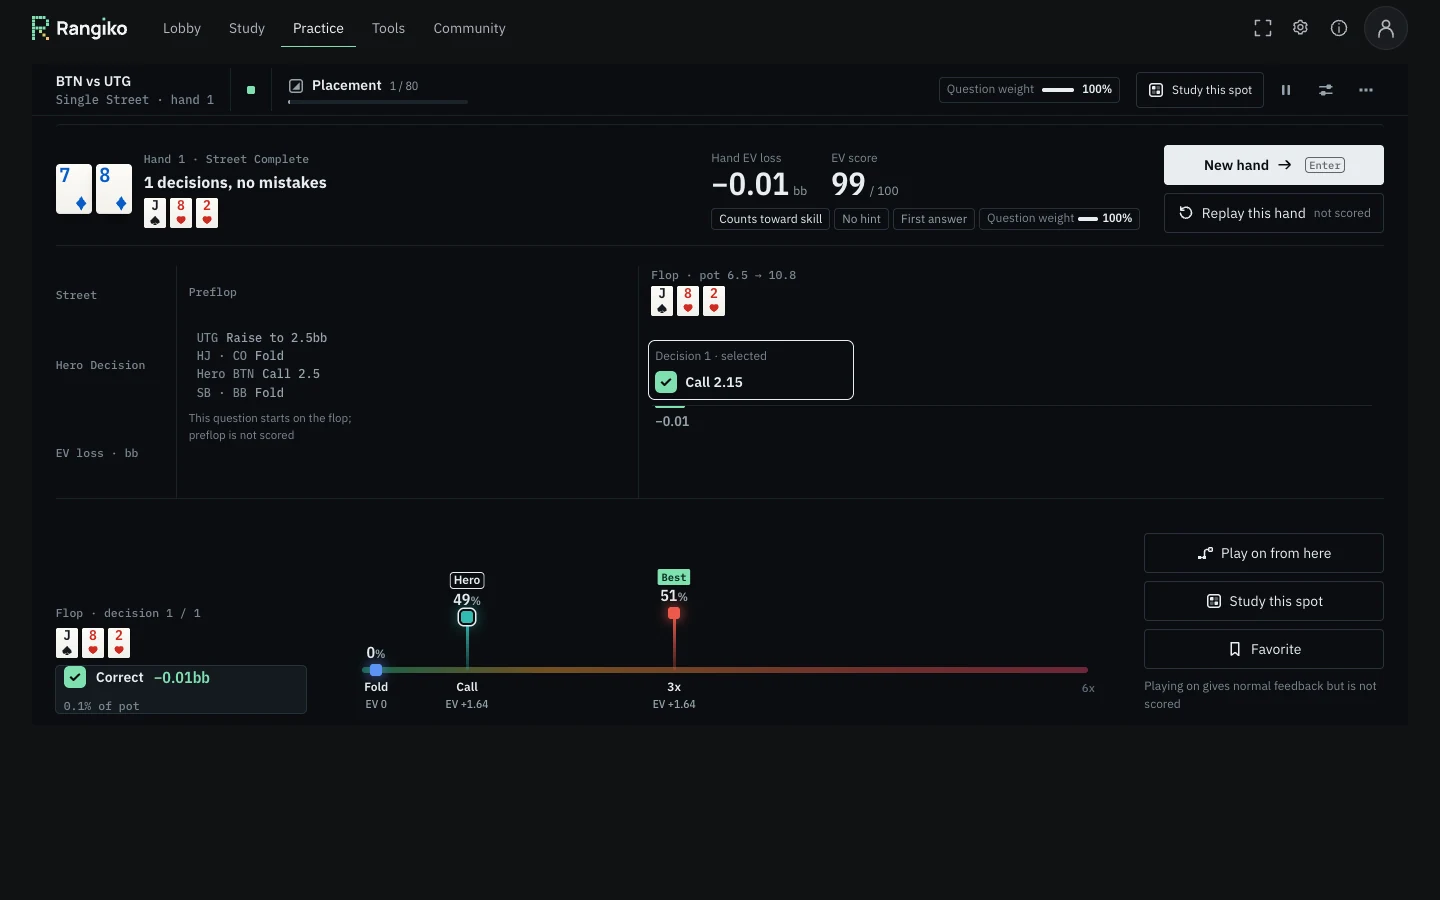Toggle fullscreen mode icon

[1263, 28]
